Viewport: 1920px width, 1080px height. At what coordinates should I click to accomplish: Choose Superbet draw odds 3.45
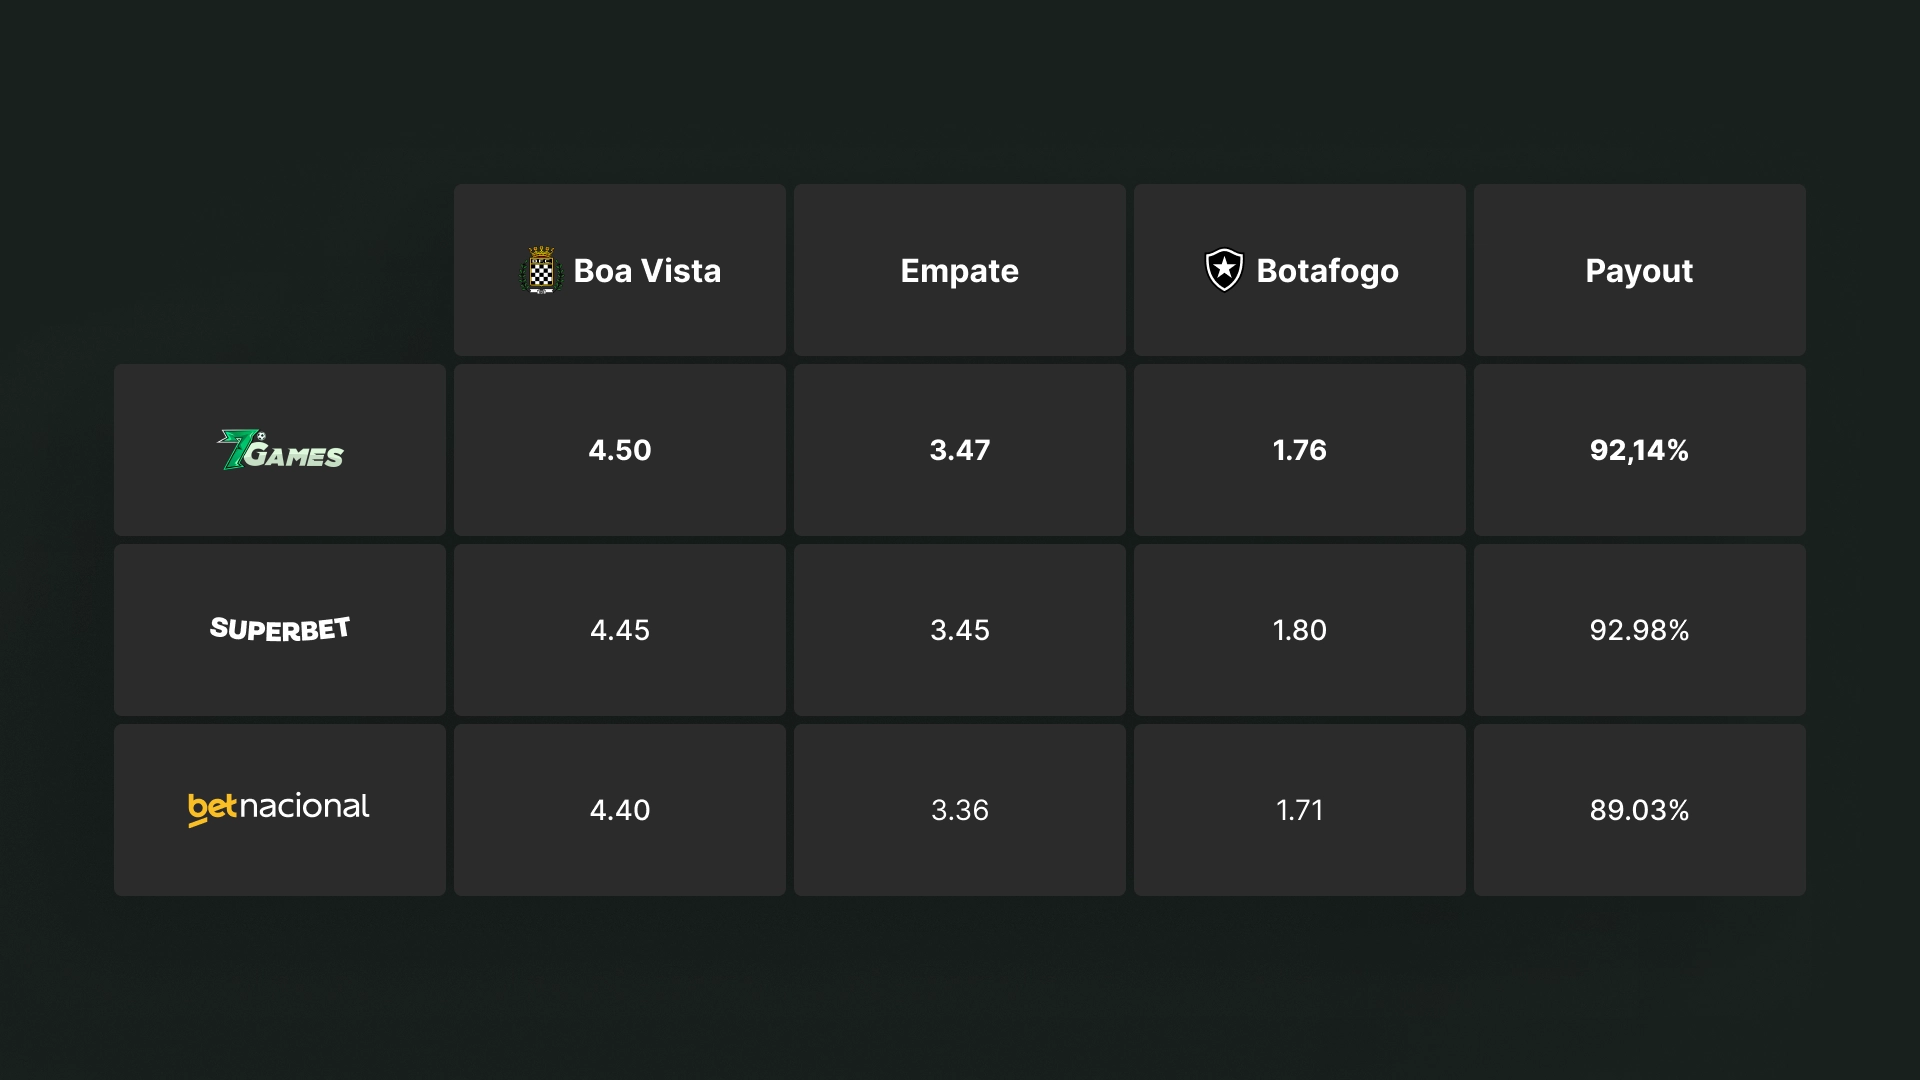click(x=960, y=630)
